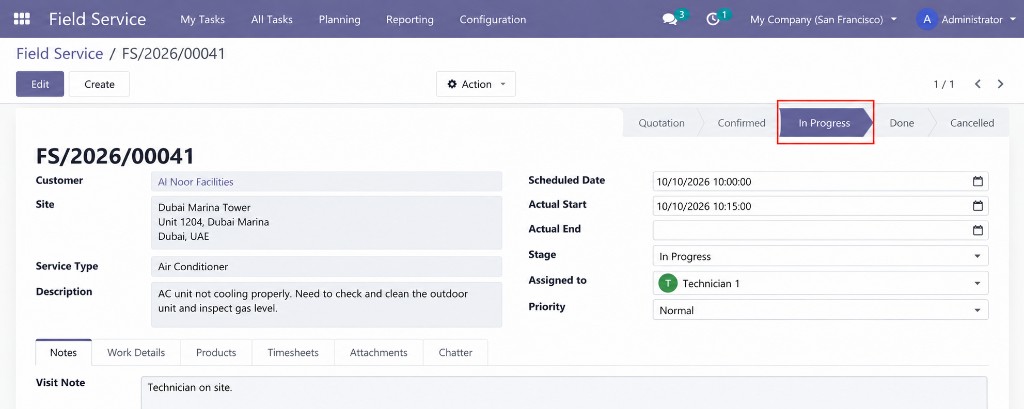Expand the Assigned to dropdown

click(x=820, y=283)
